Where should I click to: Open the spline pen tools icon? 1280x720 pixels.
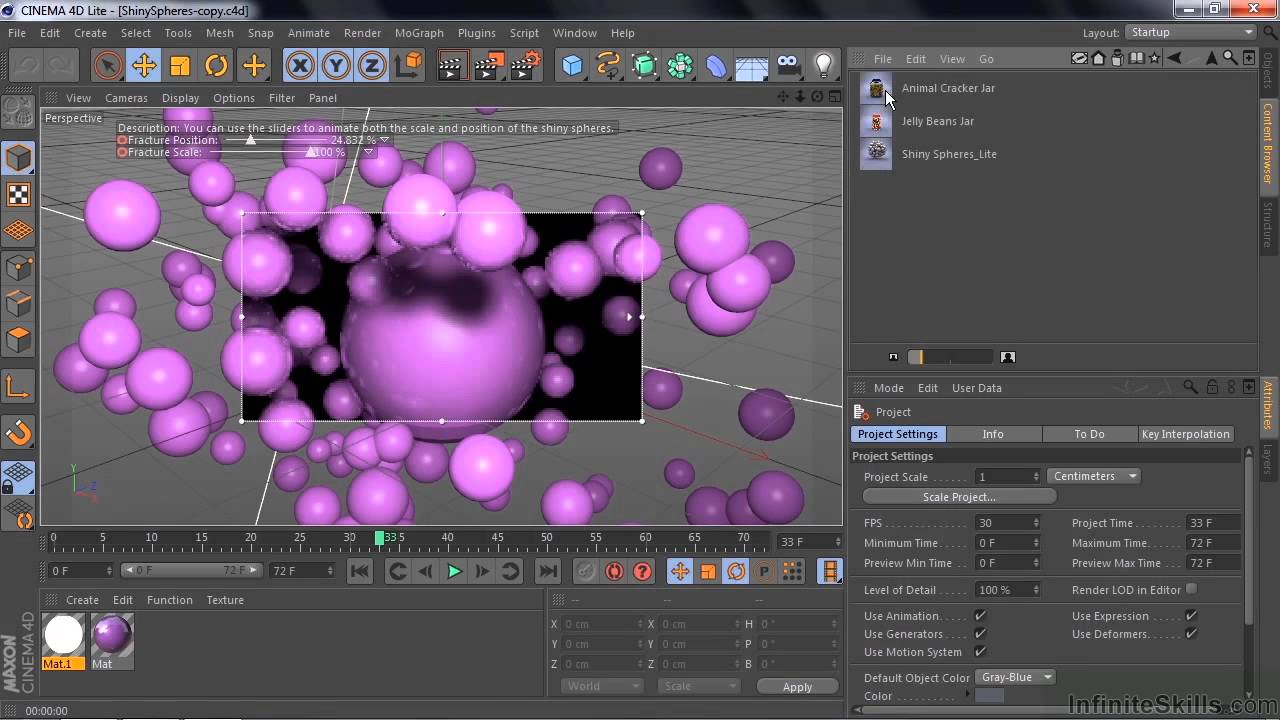coord(608,67)
